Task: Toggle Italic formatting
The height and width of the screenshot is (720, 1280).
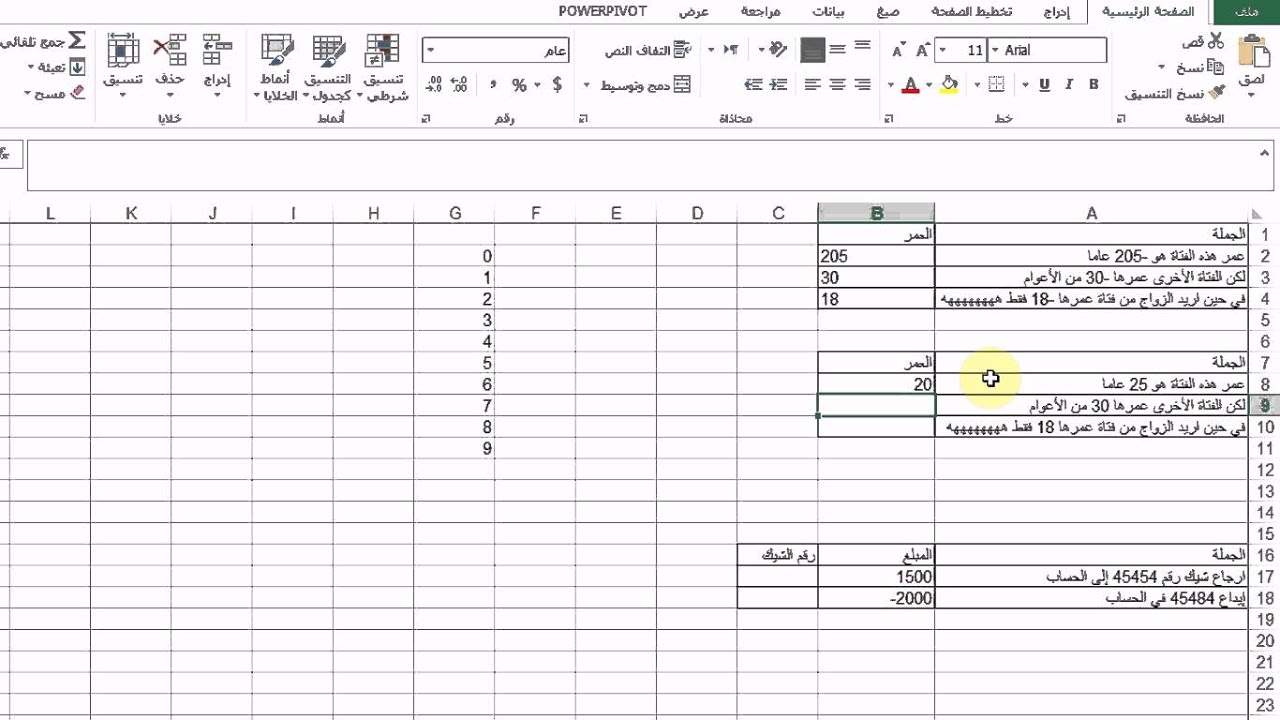Action: tap(1070, 85)
